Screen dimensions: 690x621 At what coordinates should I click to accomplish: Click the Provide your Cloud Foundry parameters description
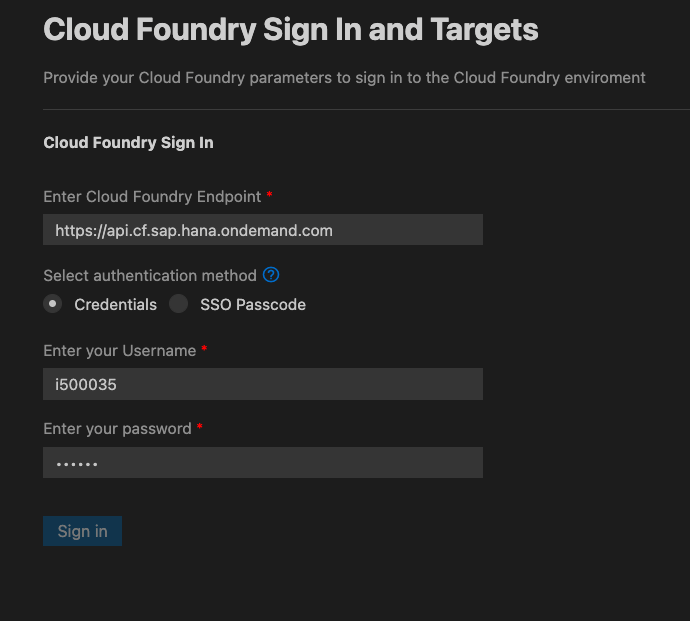(344, 78)
